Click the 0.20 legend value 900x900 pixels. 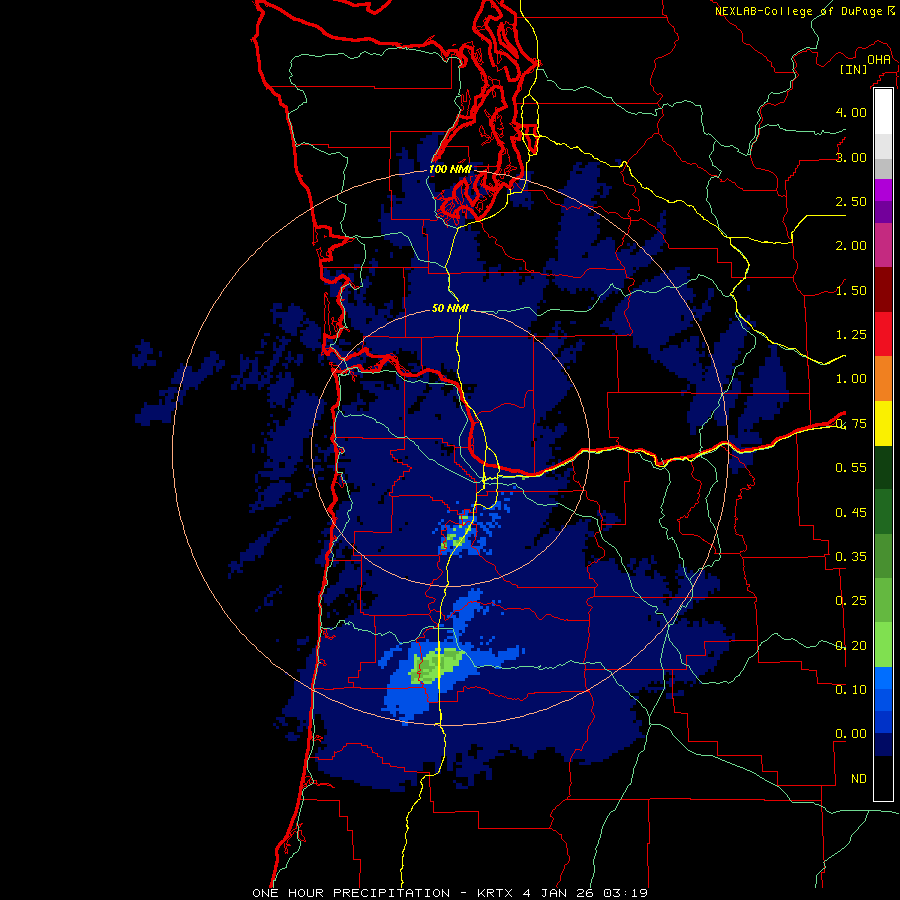(851, 646)
